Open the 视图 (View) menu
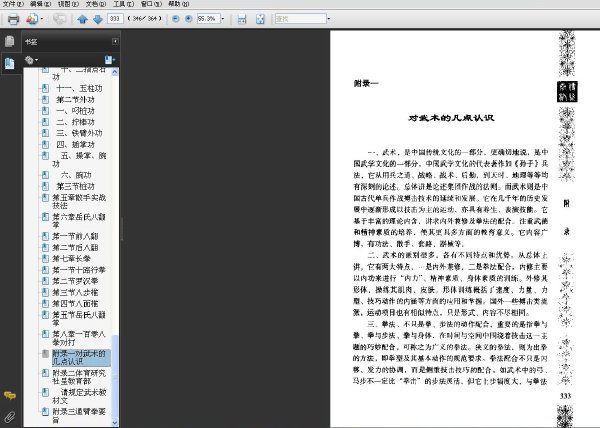The width and height of the screenshot is (600, 428). tap(68, 4)
